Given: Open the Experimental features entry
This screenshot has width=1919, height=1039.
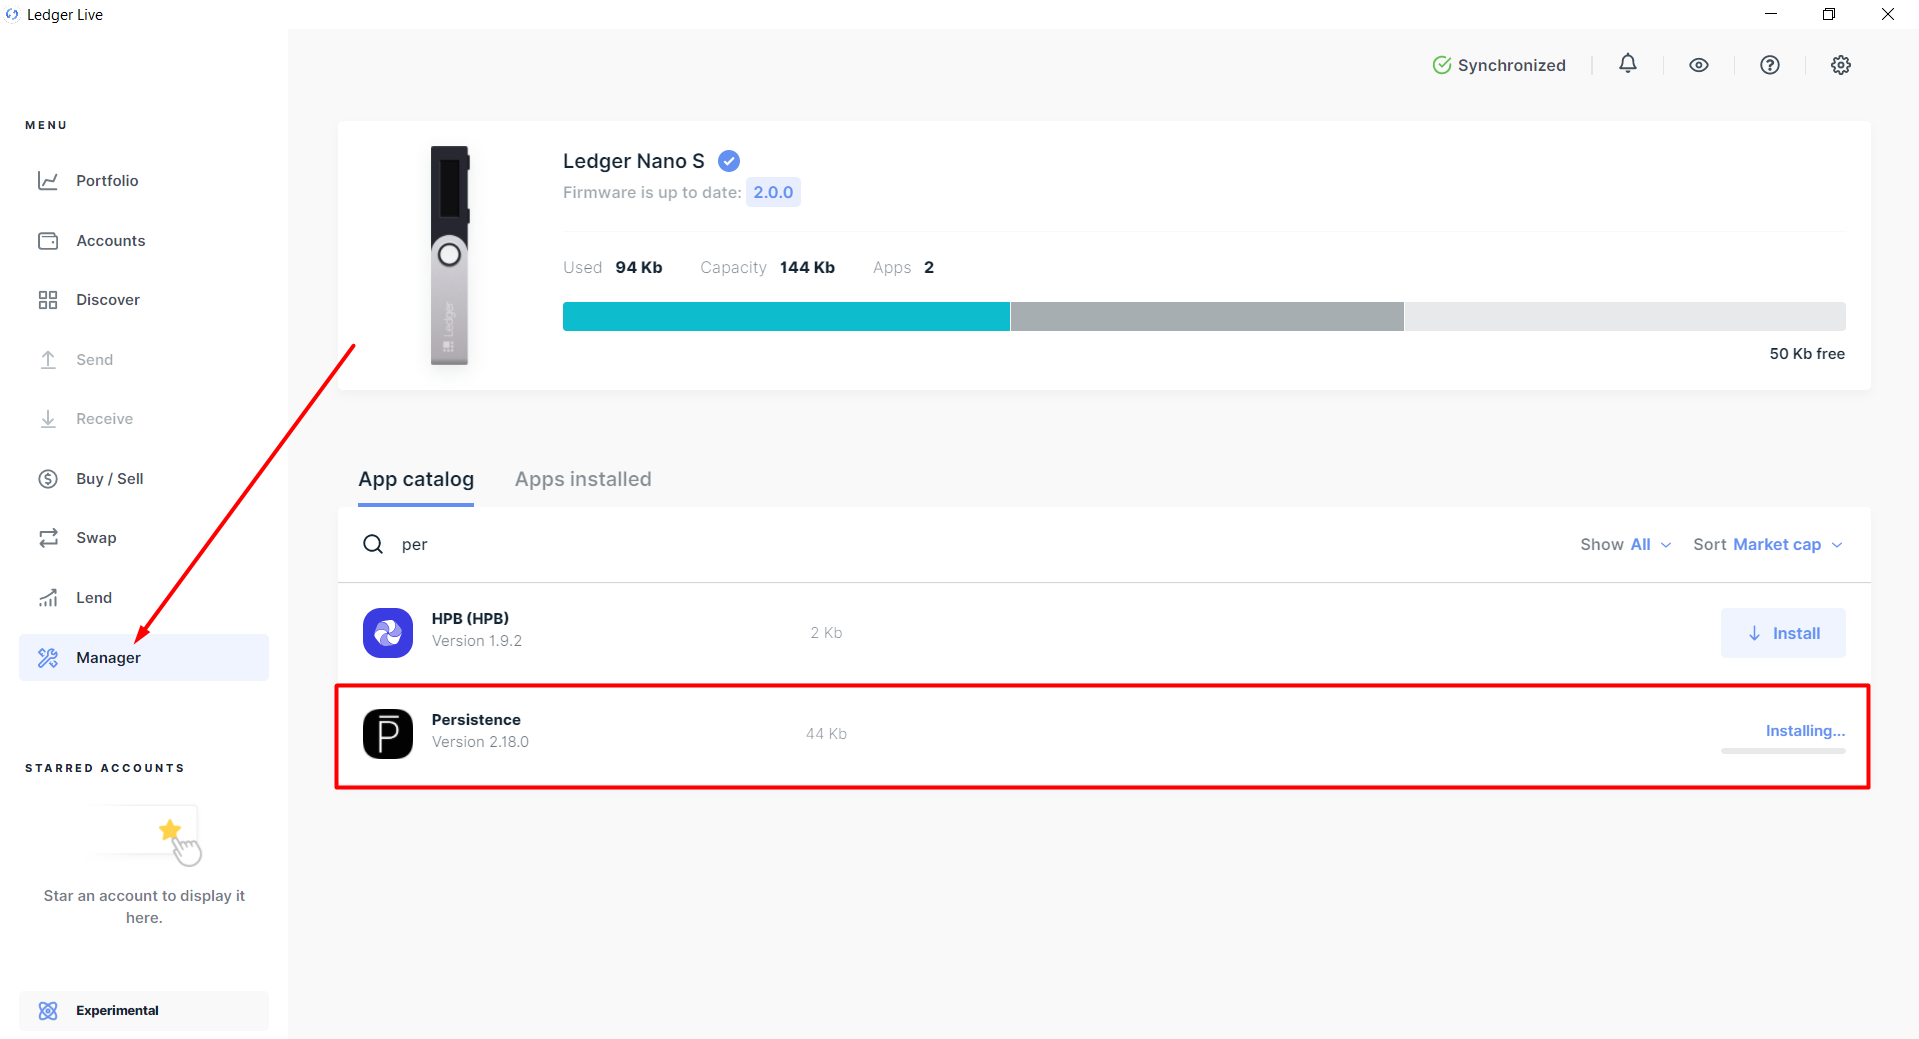Looking at the screenshot, I should 144,1010.
